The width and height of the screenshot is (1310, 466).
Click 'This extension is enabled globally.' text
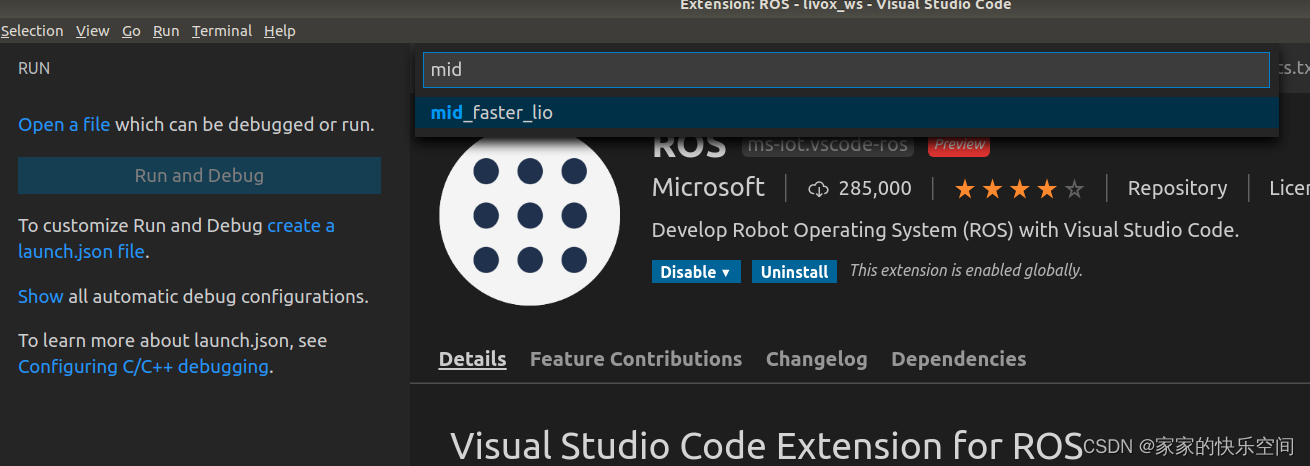point(966,270)
